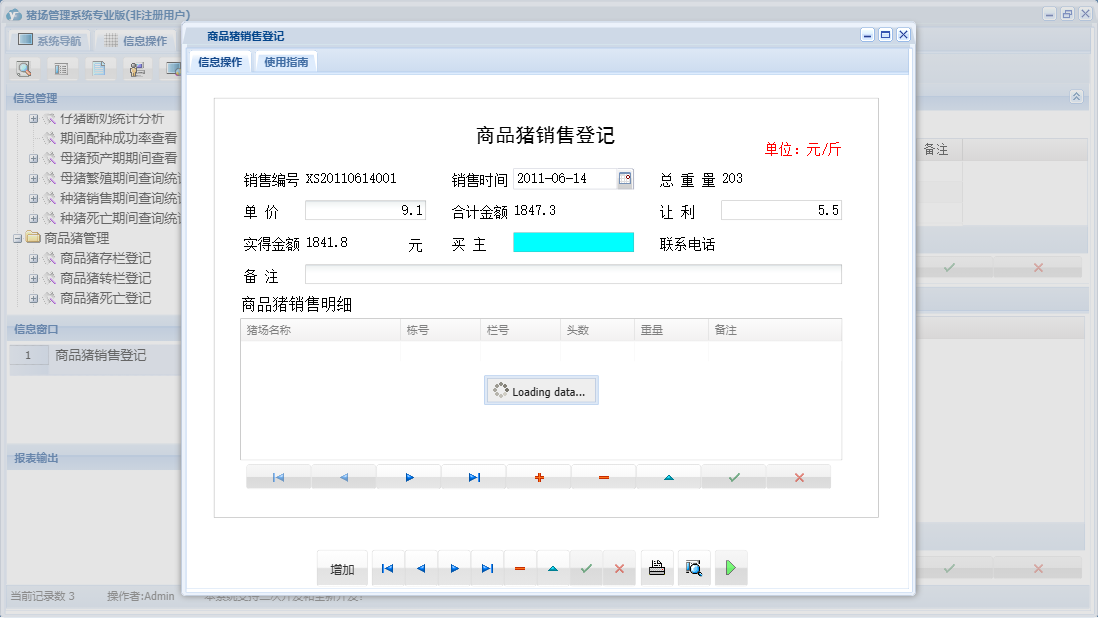This screenshot has height=618, width=1098.
Task: Jump to first detail record icon
Action: (x=278, y=477)
